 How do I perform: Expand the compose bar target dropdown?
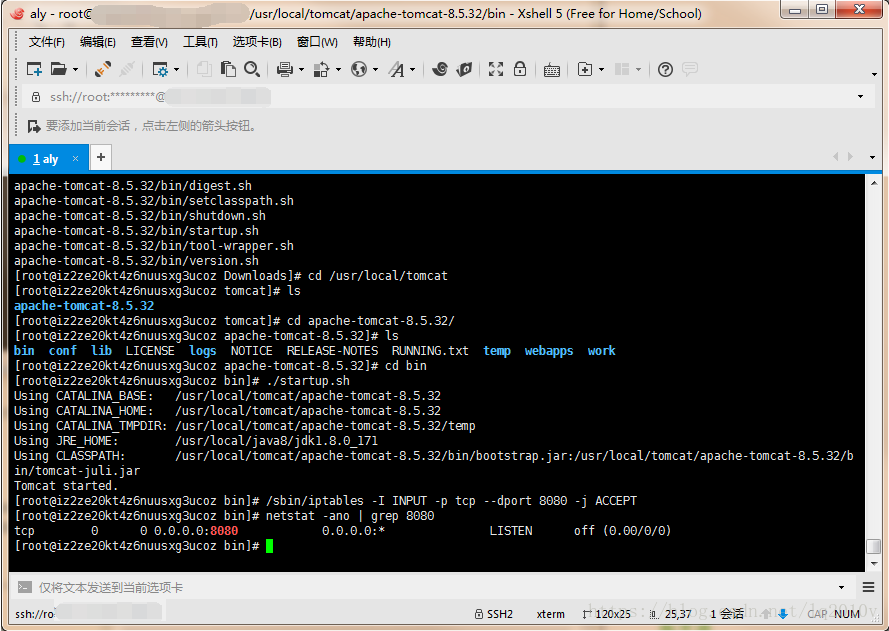(x=841, y=588)
